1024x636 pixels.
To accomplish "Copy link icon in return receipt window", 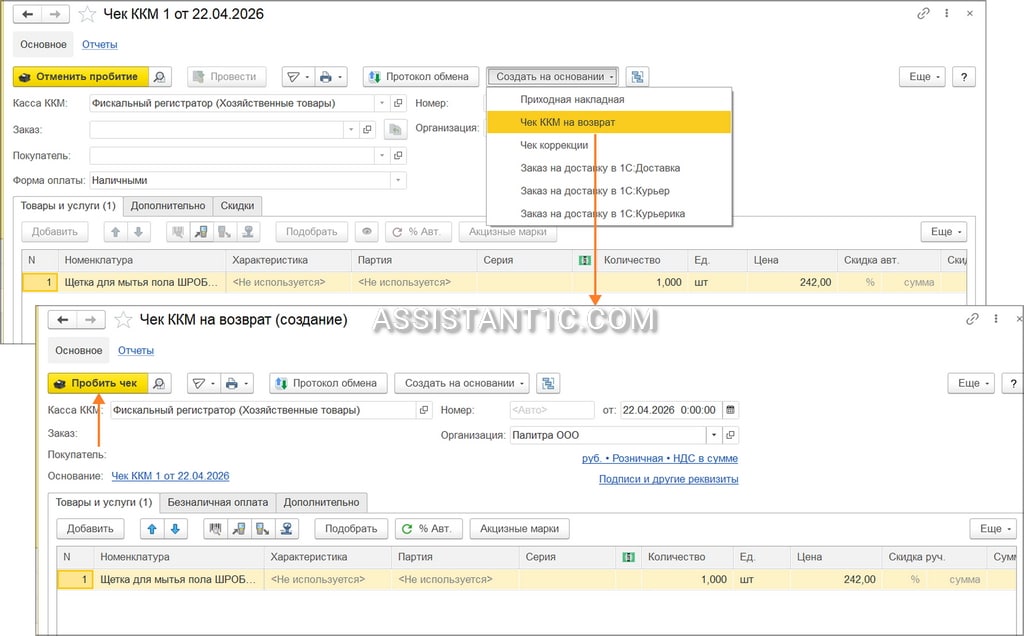I will [x=972, y=319].
